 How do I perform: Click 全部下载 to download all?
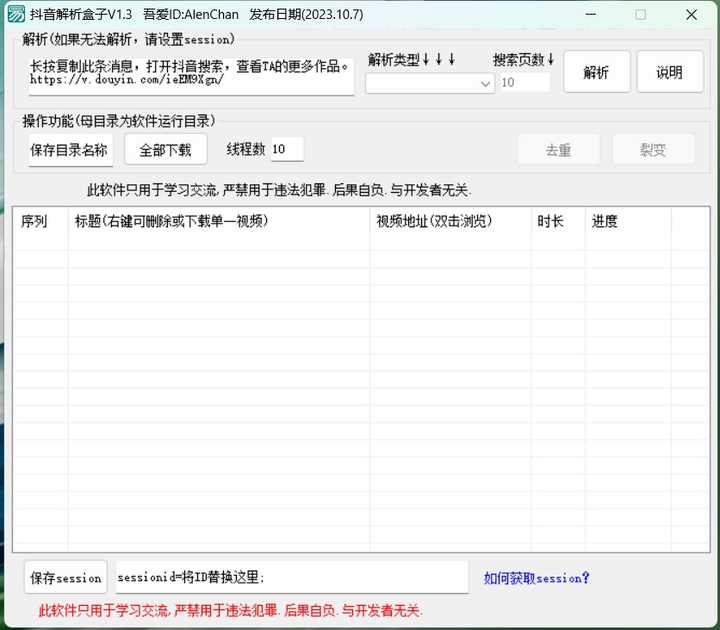[x=165, y=150]
